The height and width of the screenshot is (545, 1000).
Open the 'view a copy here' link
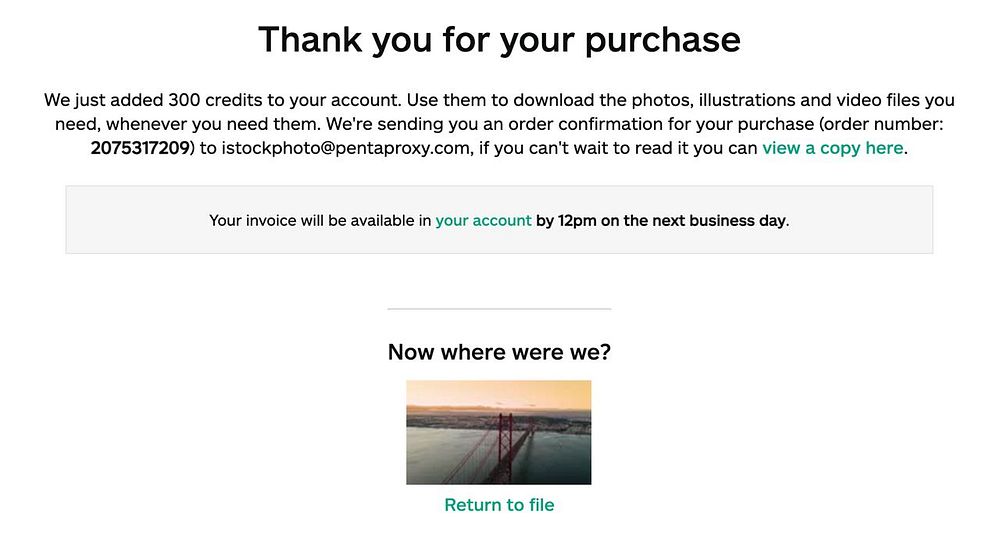(x=833, y=148)
